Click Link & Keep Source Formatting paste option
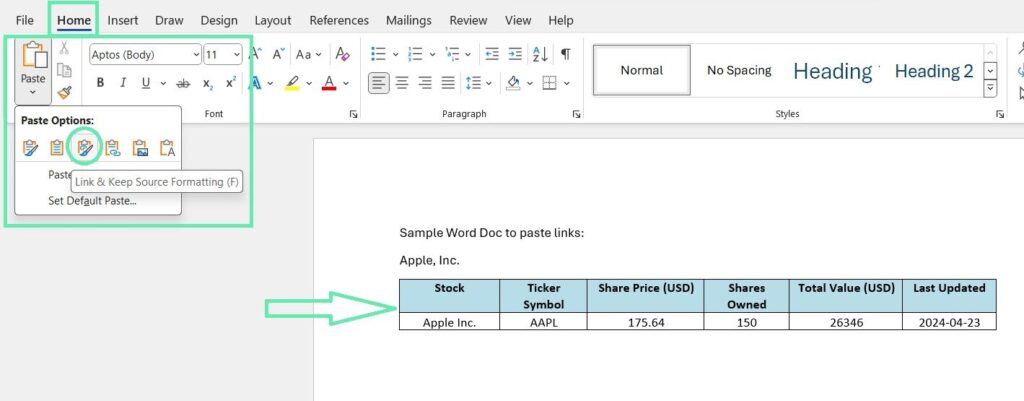Screen dimensions: 1024x401 pyautogui.click(x=86, y=149)
